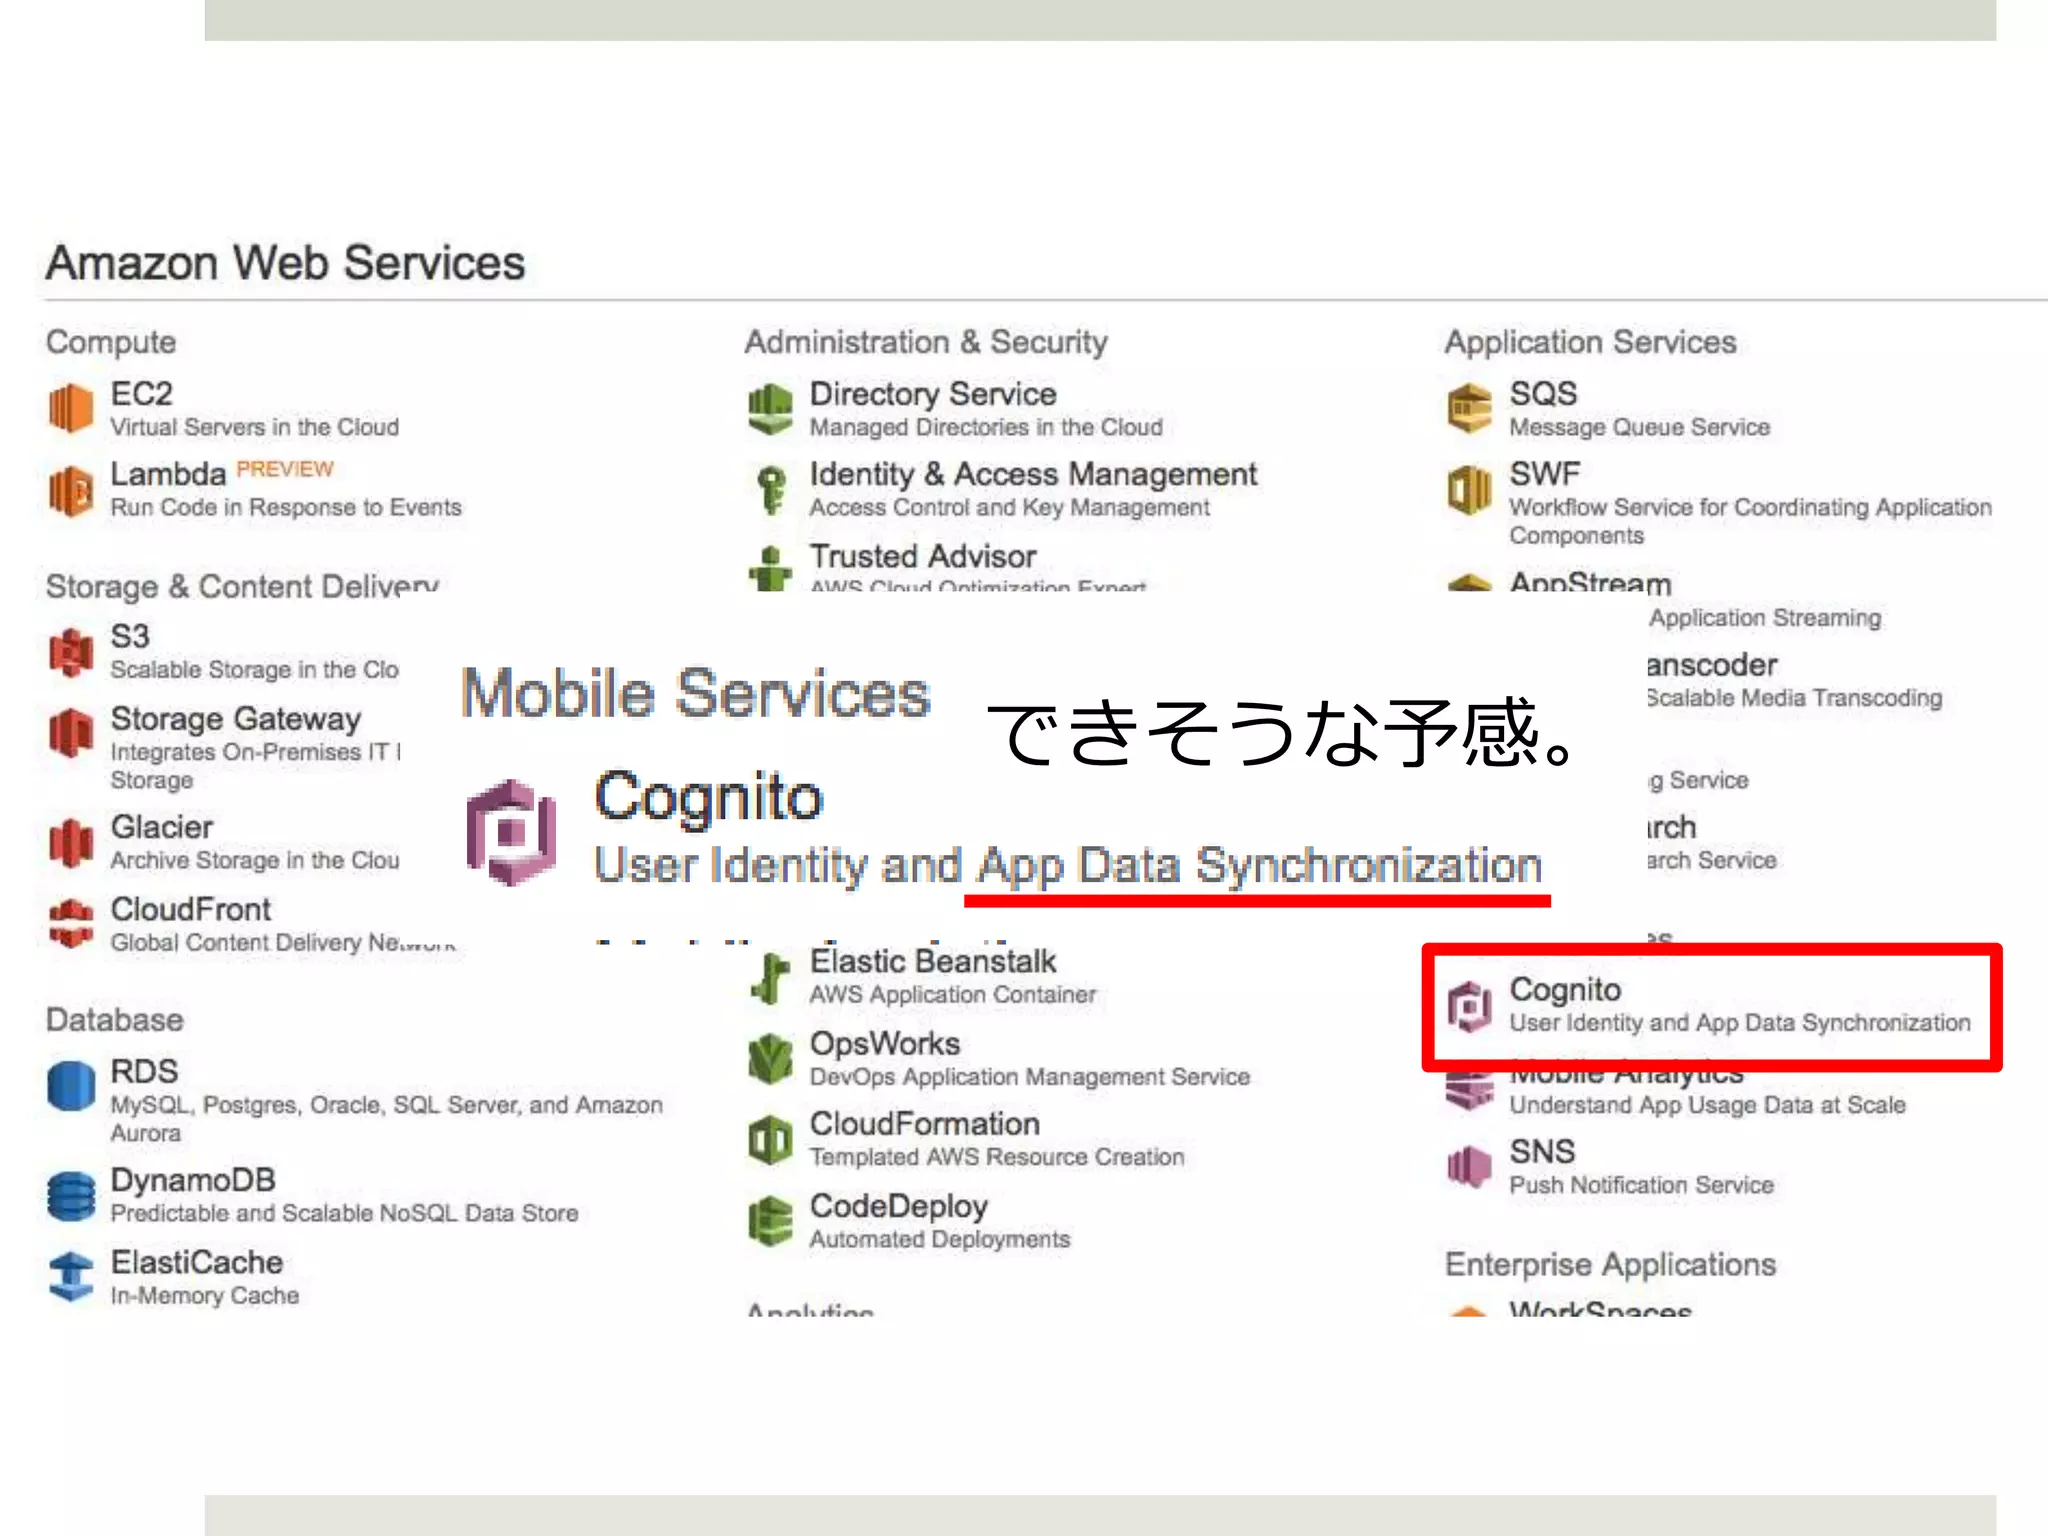Open the SQS link
Screen dimensions: 2048x1536
coord(1543,394)
